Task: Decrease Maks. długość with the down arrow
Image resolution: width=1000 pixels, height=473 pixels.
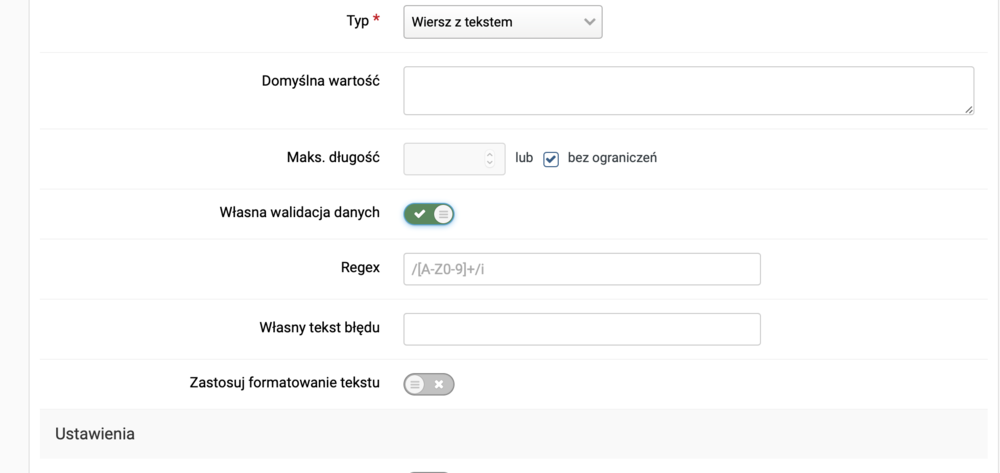Action: point(489,164)
